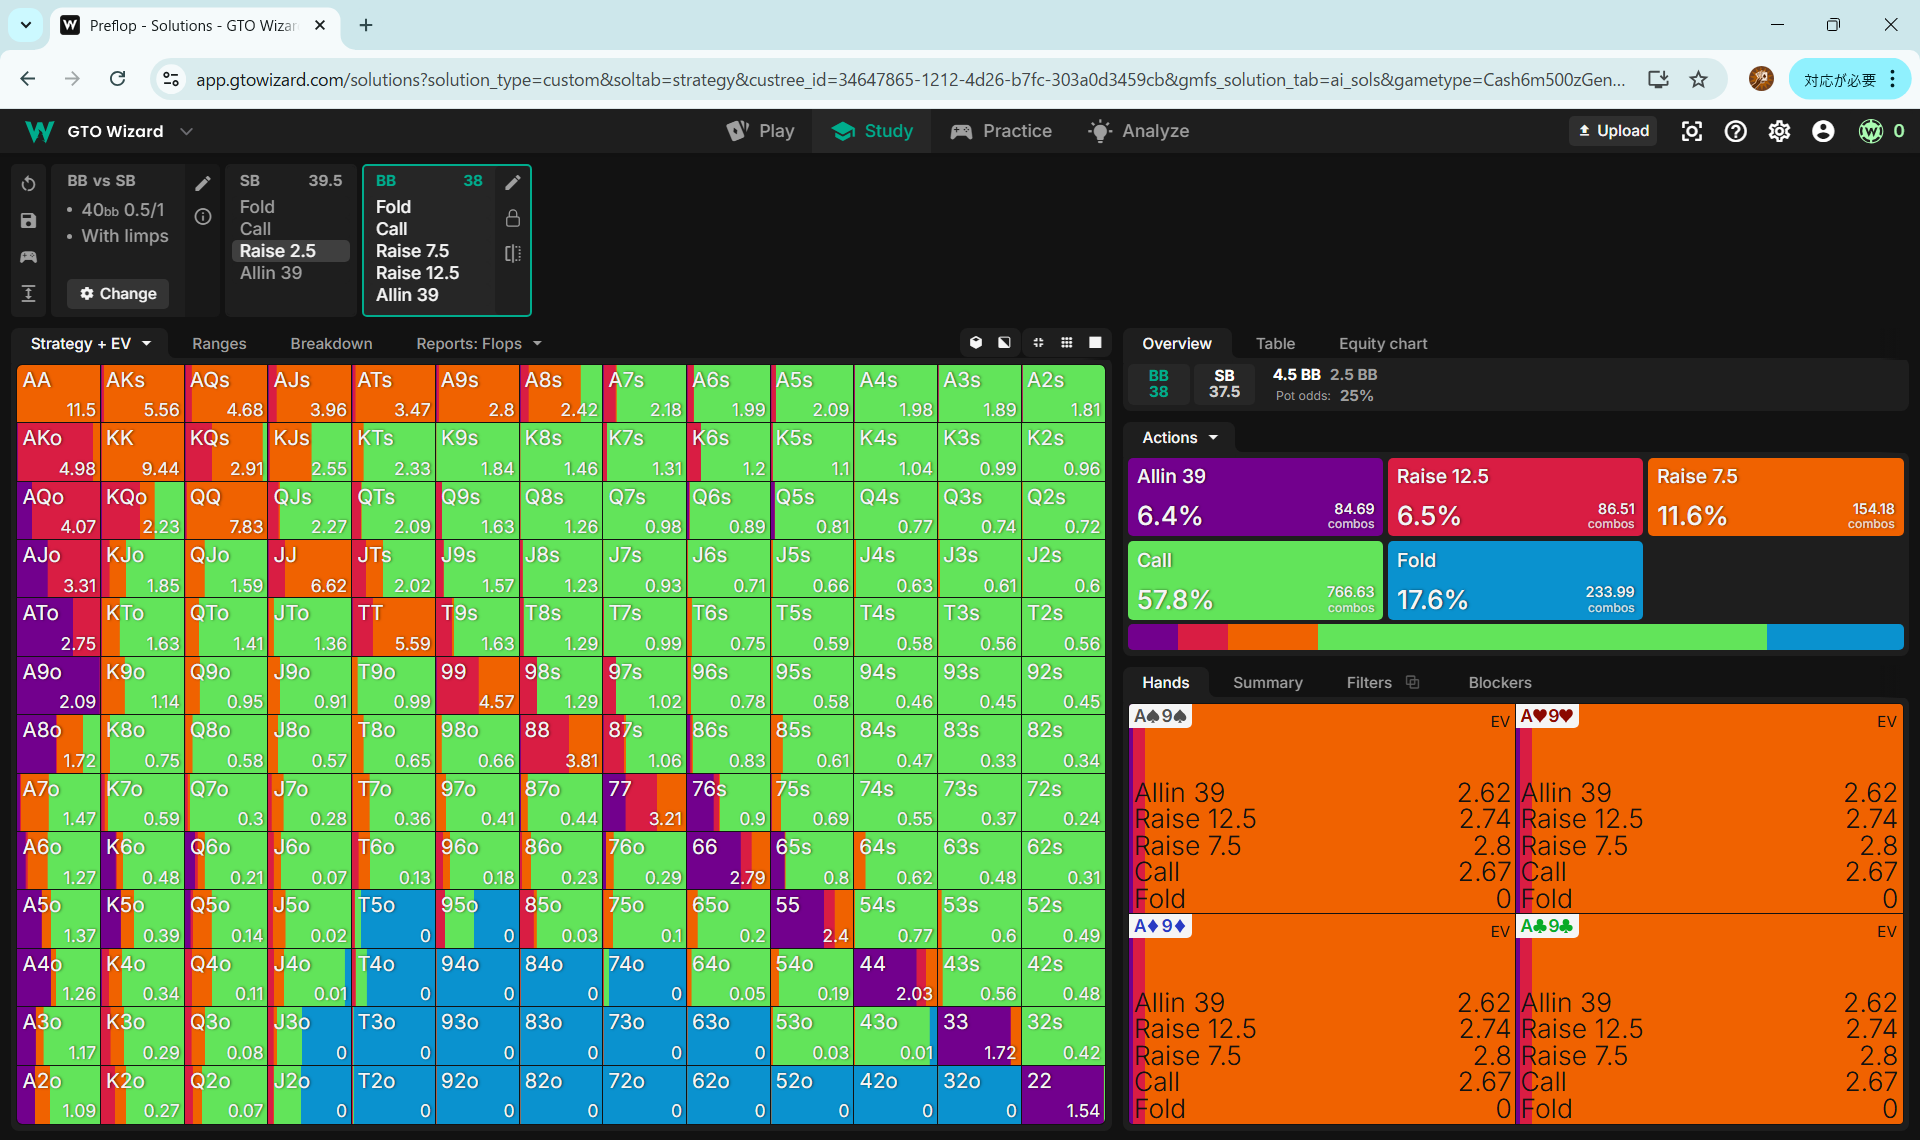Click the screenshot capture icon in header
The height and width of the screenshot is (1140, 1920).
(x=1691, y=131)
